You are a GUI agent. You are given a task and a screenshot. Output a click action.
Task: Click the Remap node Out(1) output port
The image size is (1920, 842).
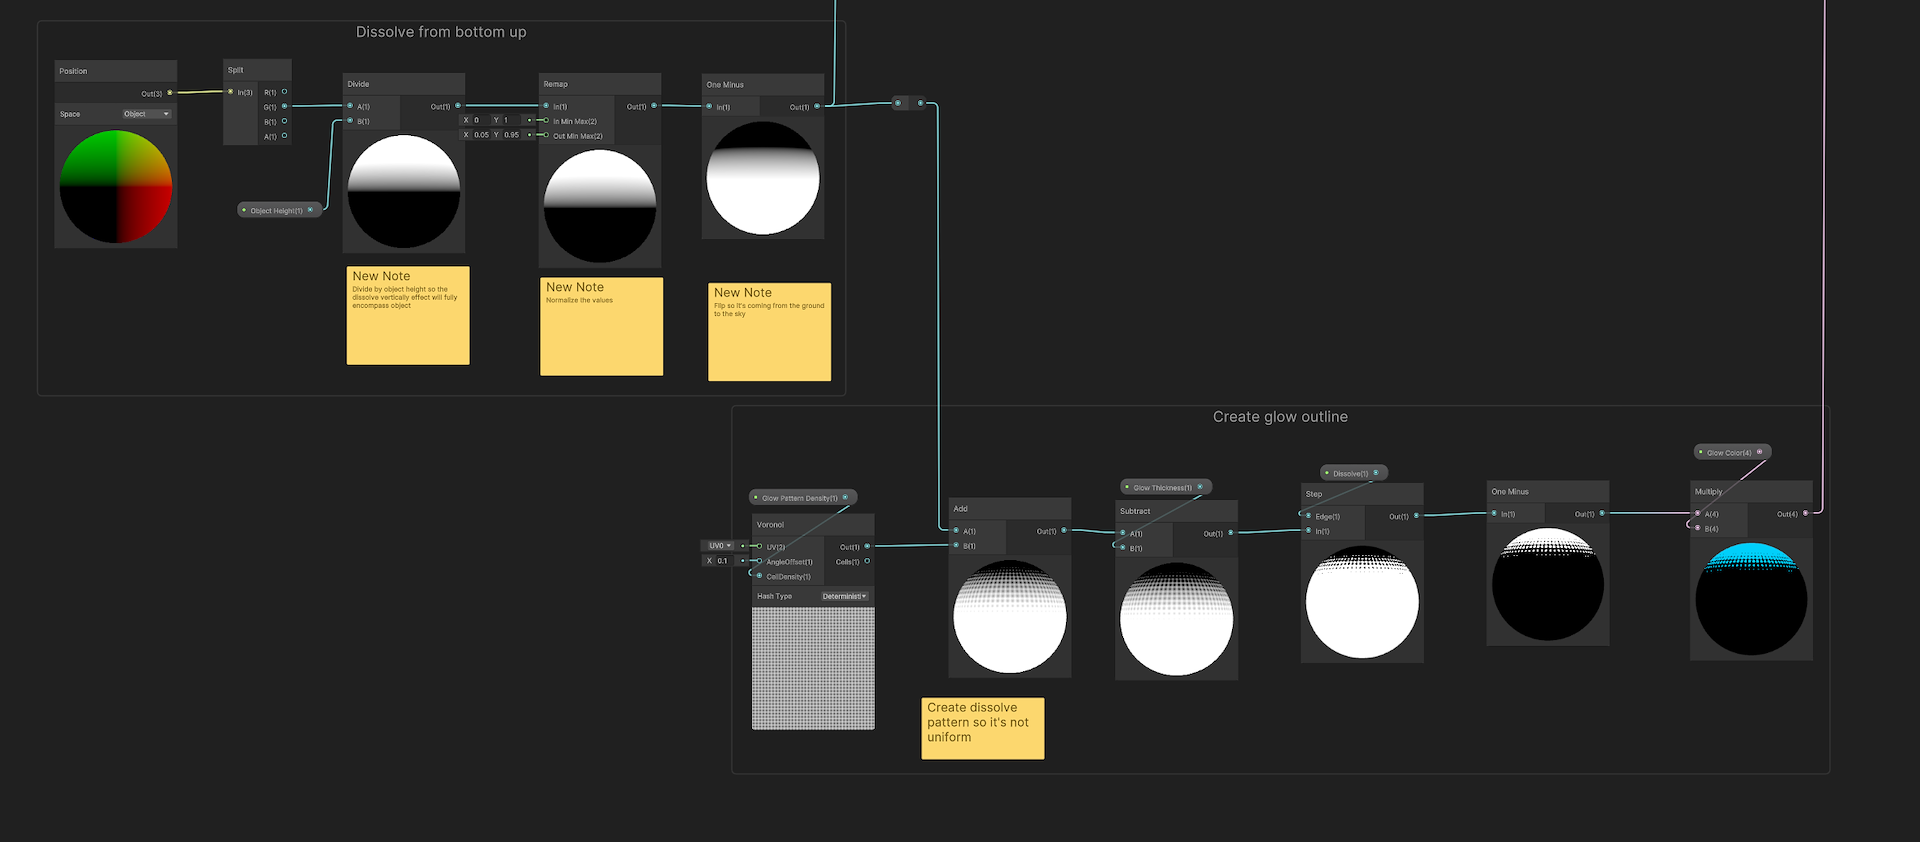click(x=654, y=106)
